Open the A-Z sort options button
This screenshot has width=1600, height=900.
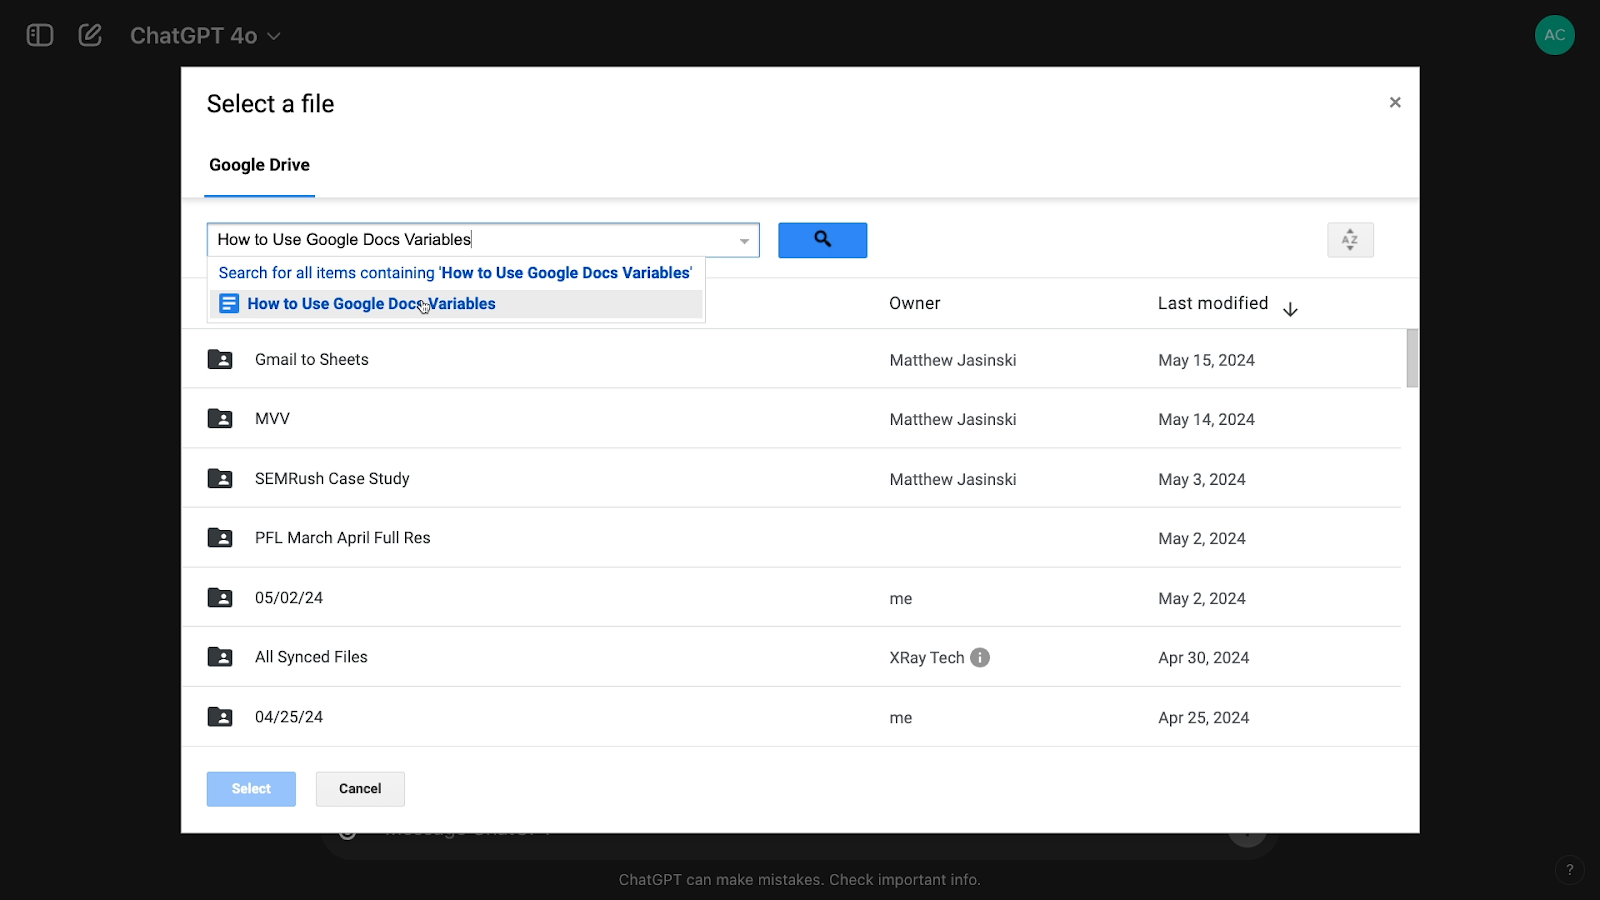pyautogui.click(x=1350, y=240)
